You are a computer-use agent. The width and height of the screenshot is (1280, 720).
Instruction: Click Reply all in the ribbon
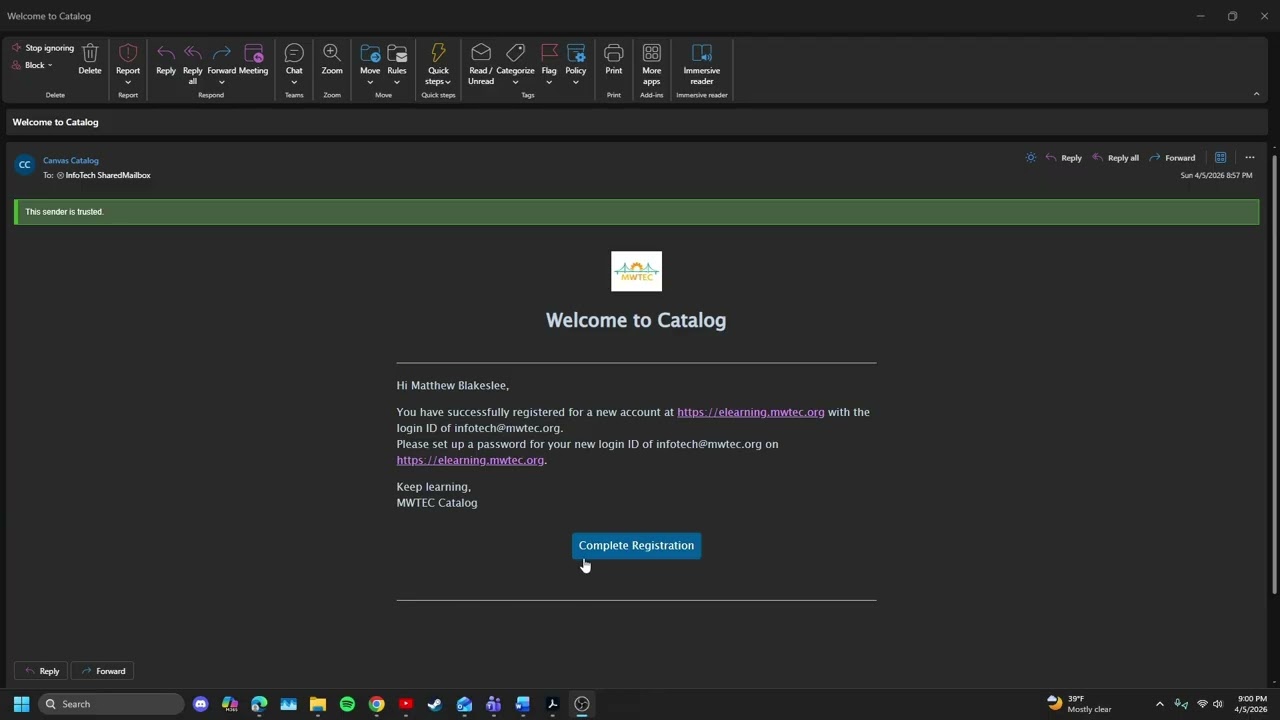click(193, 64)
